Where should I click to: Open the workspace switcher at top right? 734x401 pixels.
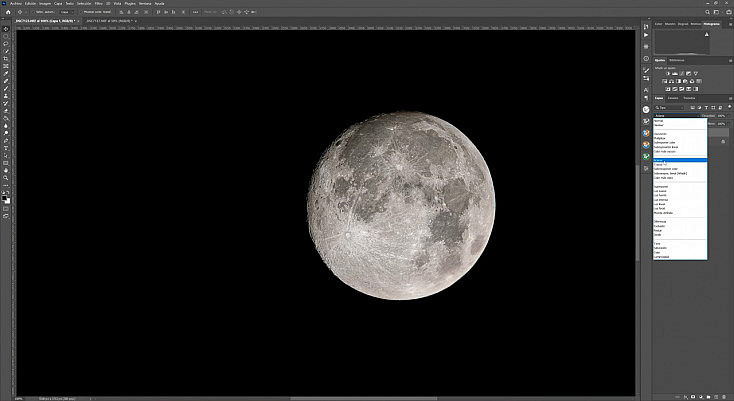(717, 12)
